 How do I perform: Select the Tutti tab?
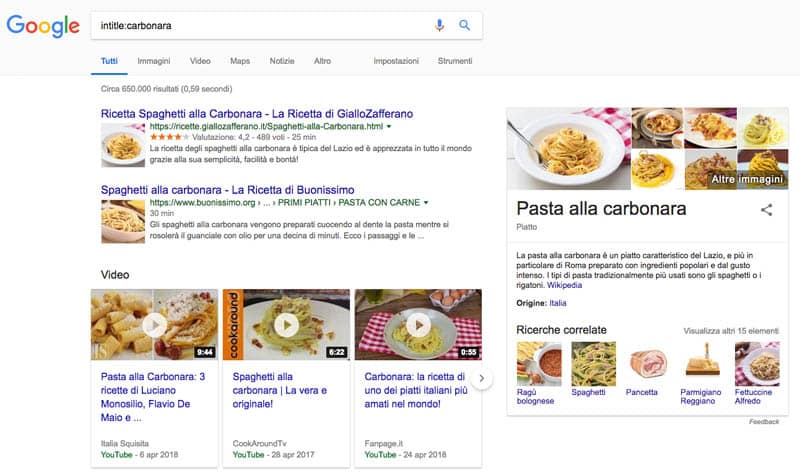point(109,61)
